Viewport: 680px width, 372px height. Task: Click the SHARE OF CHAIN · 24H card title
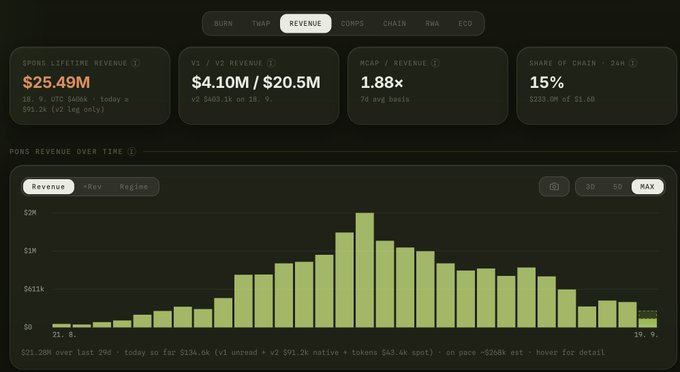(x=577, y=63)
